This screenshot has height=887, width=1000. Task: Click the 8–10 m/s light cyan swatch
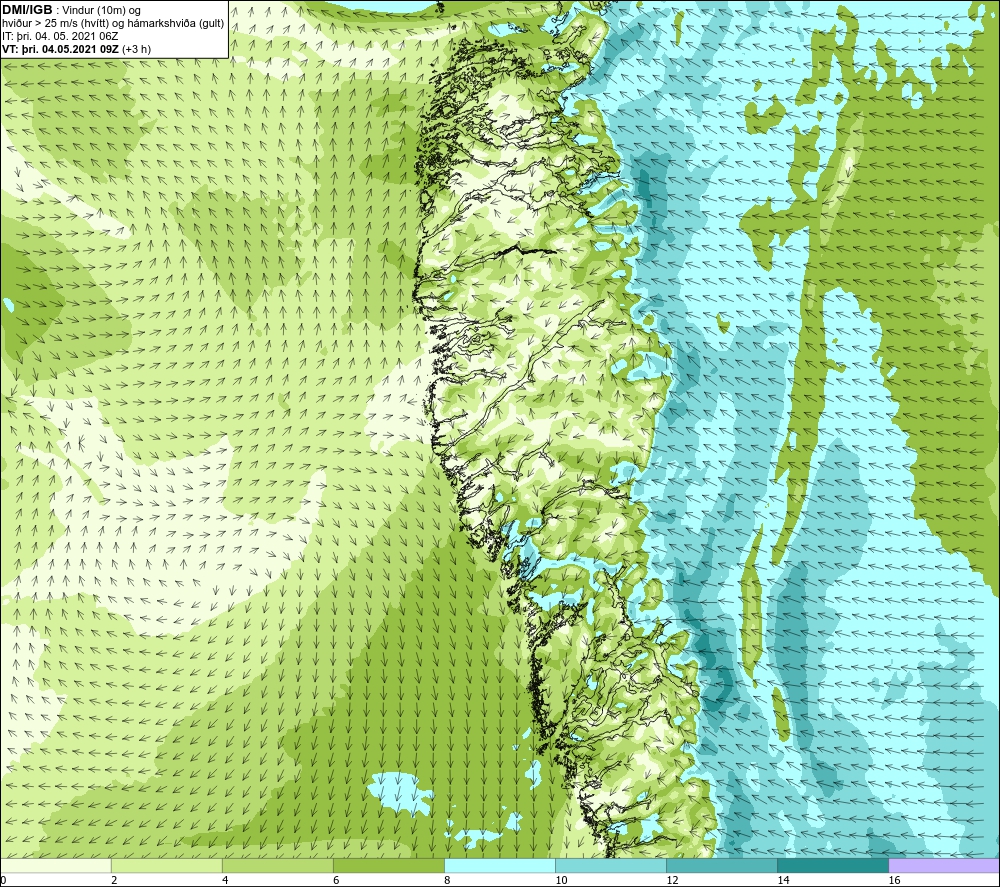point(499,866)
